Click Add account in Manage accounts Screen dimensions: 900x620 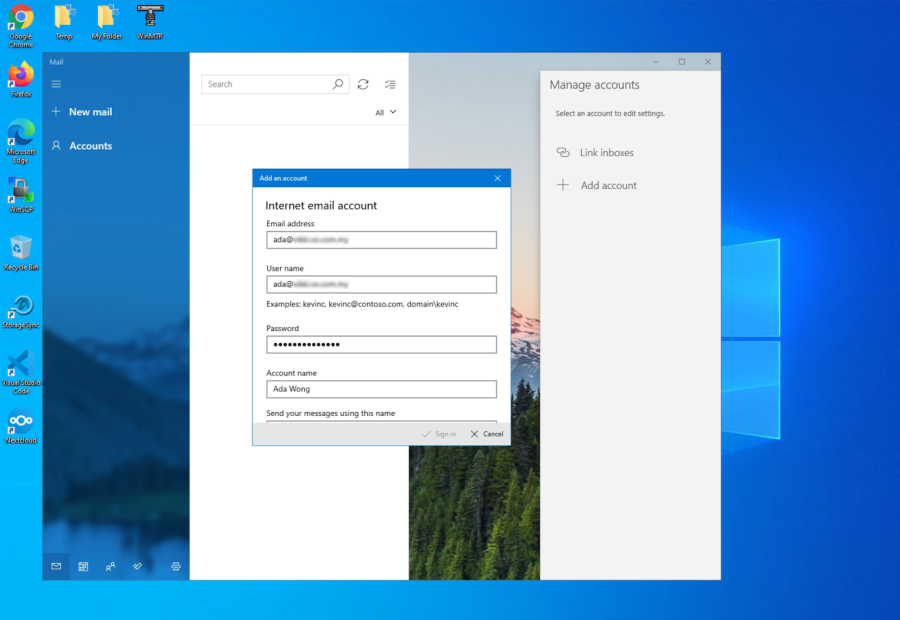608,185
